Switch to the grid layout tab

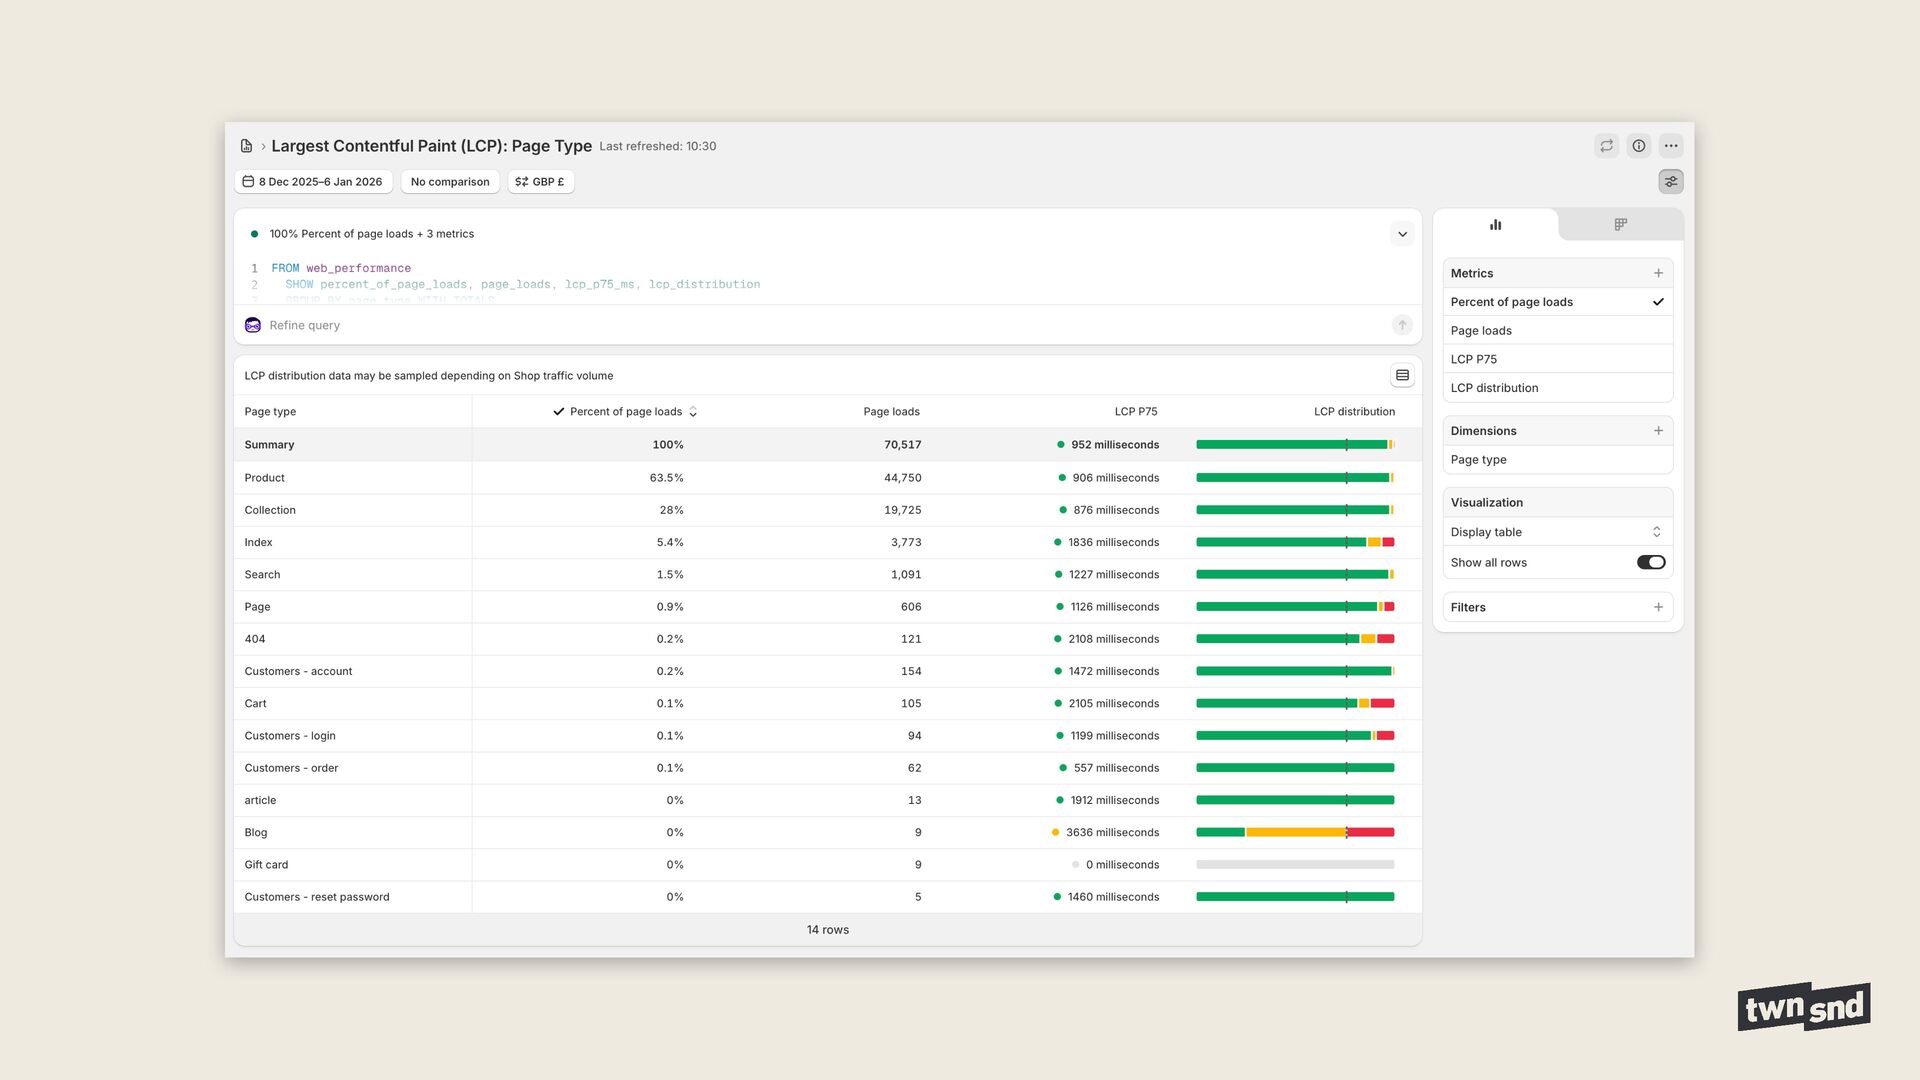[x=1620, y=225]
